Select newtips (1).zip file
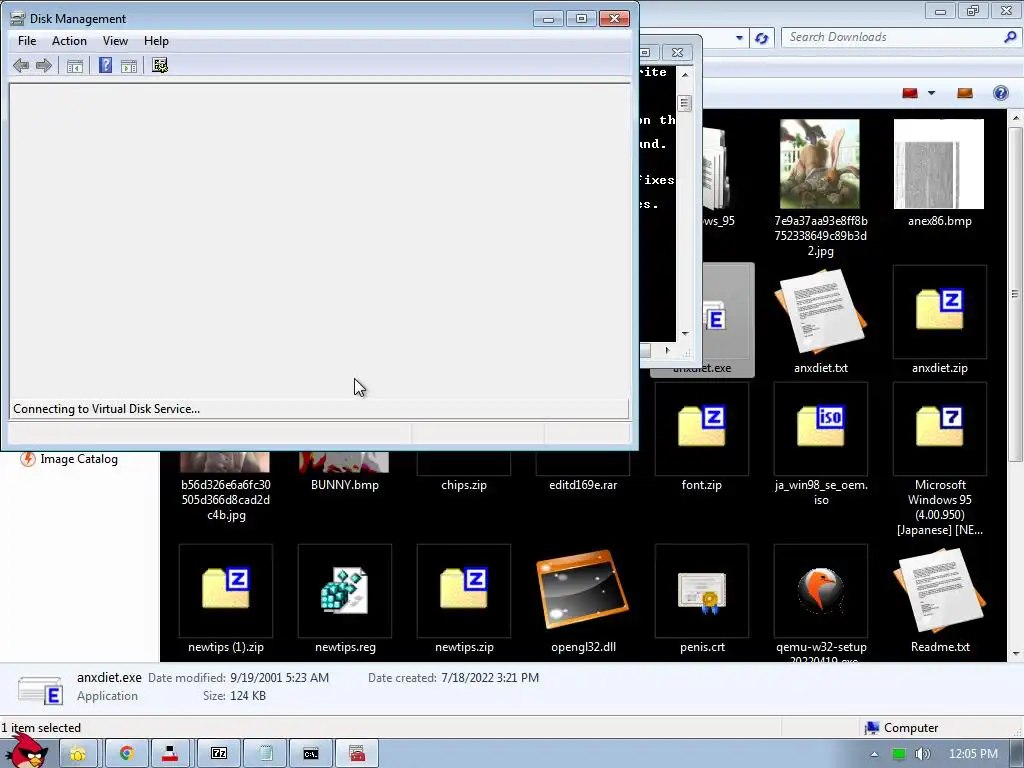Viewport: 1024px width, 768px height. (225, 600)
